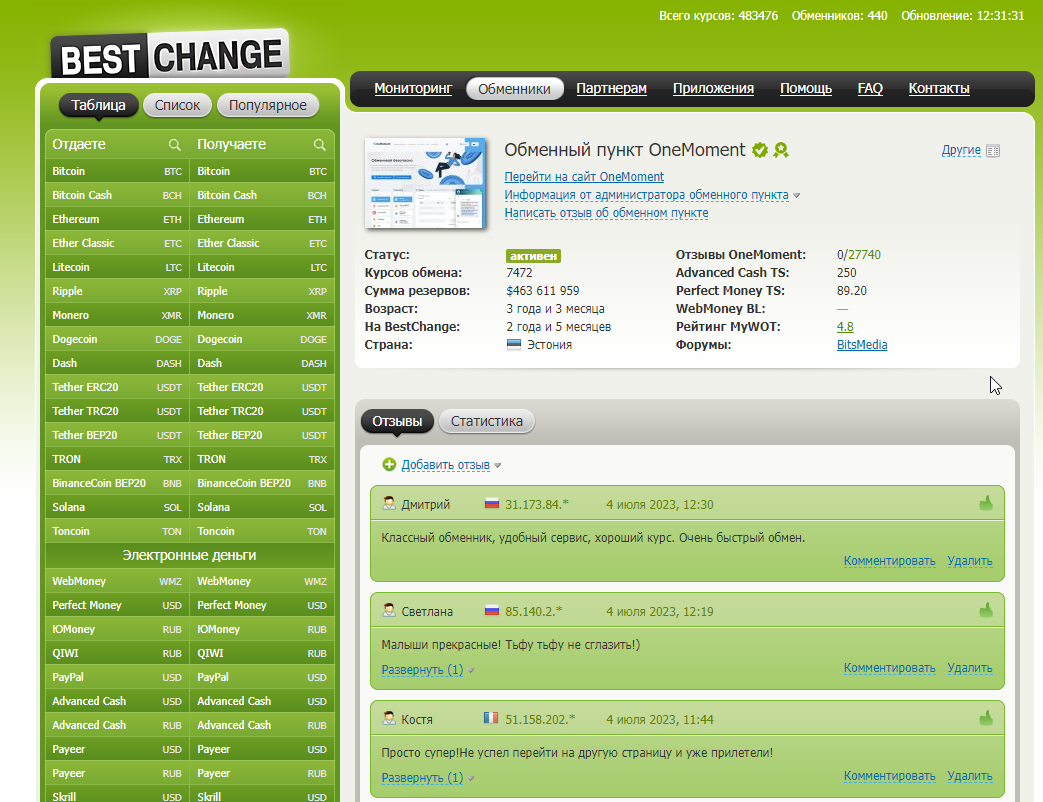Image resolution: width=1043 pixels, height=802 pixels.
Task: Select Dogecoin in the Отдаете column
Action: (x=117, y=339)
